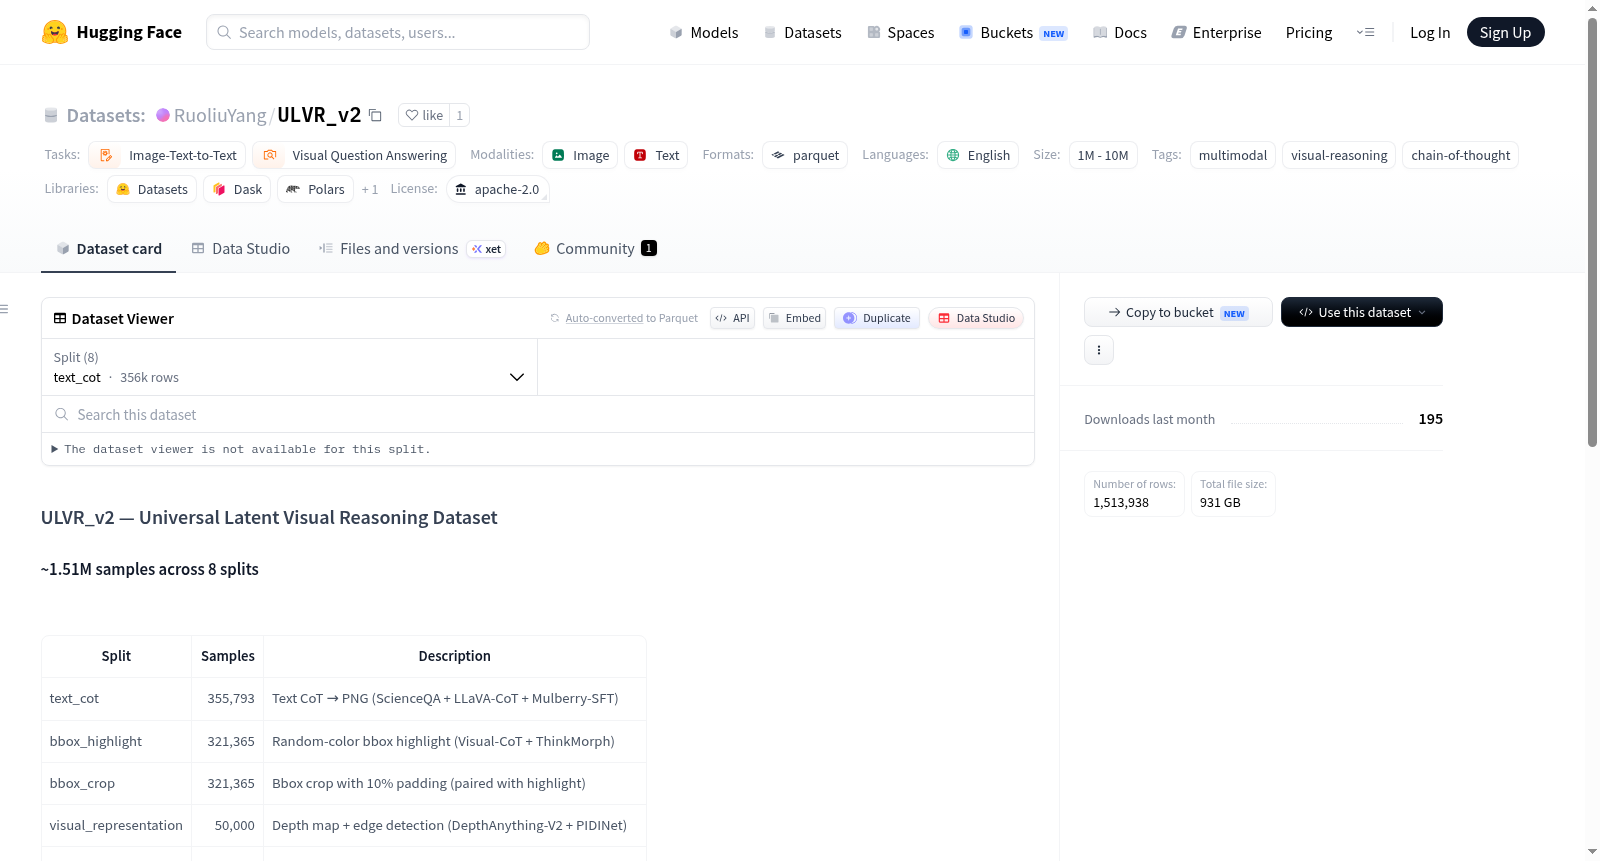Open Spaces in the top navigation
Screen dimensions: 1600x861
point(900,32)
